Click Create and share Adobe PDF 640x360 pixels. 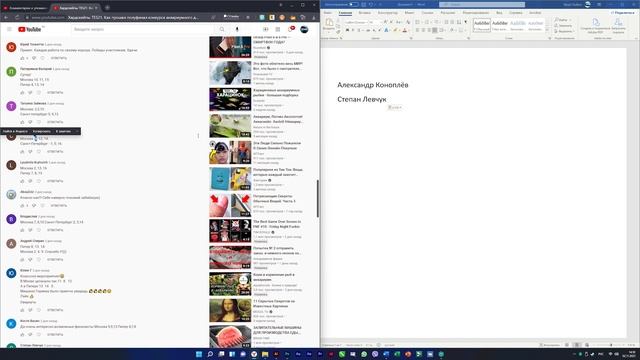[x=596, y=25]
